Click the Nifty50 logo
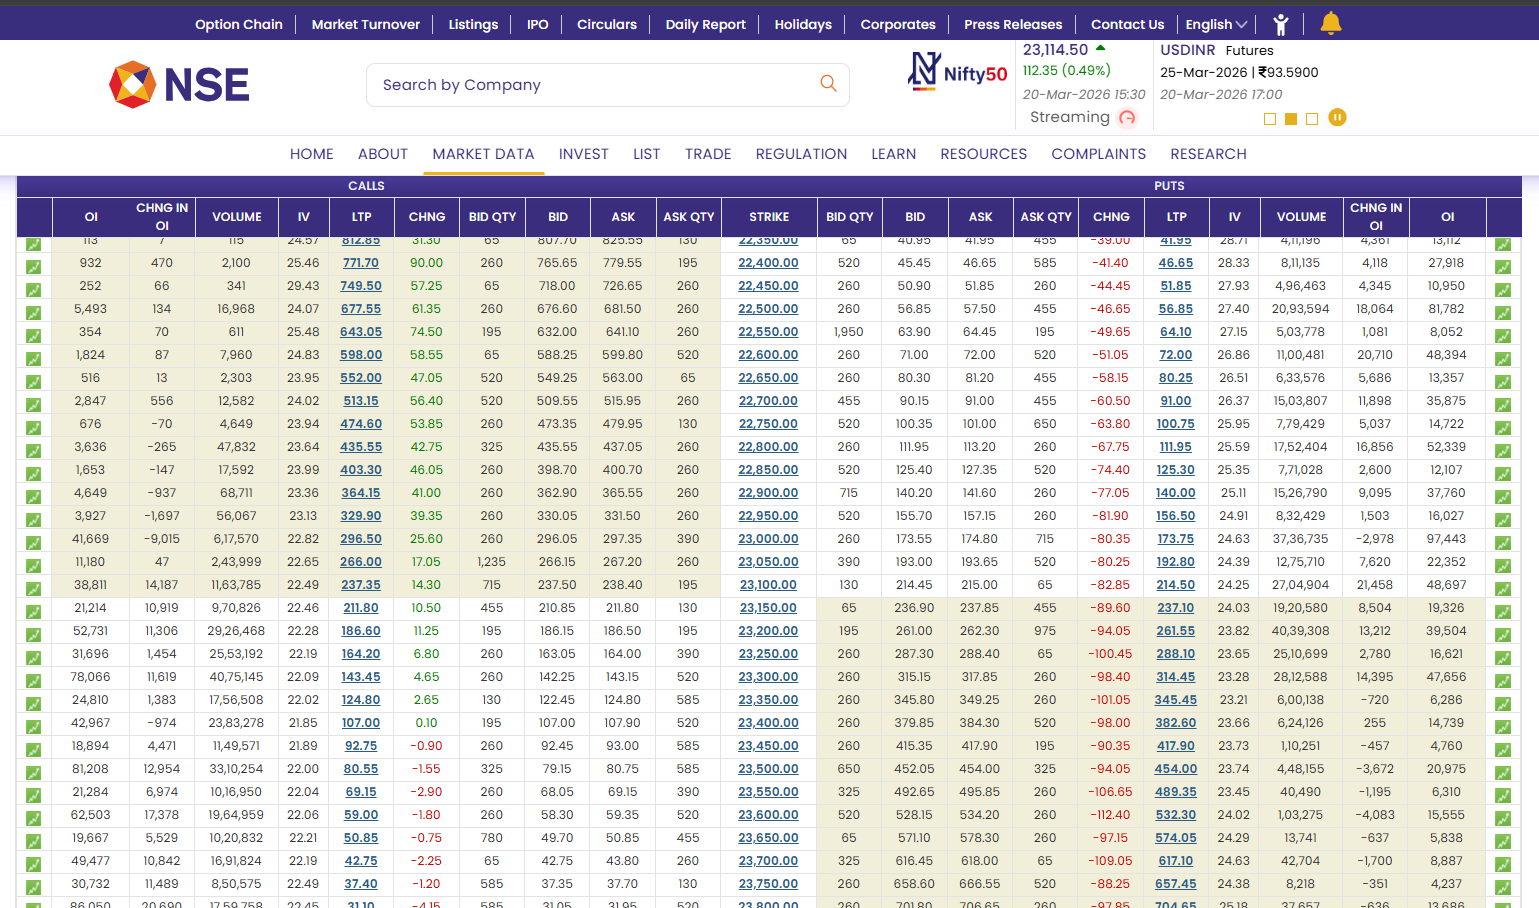The width and height of the screenshot is (1539, 908). [957, 72]
